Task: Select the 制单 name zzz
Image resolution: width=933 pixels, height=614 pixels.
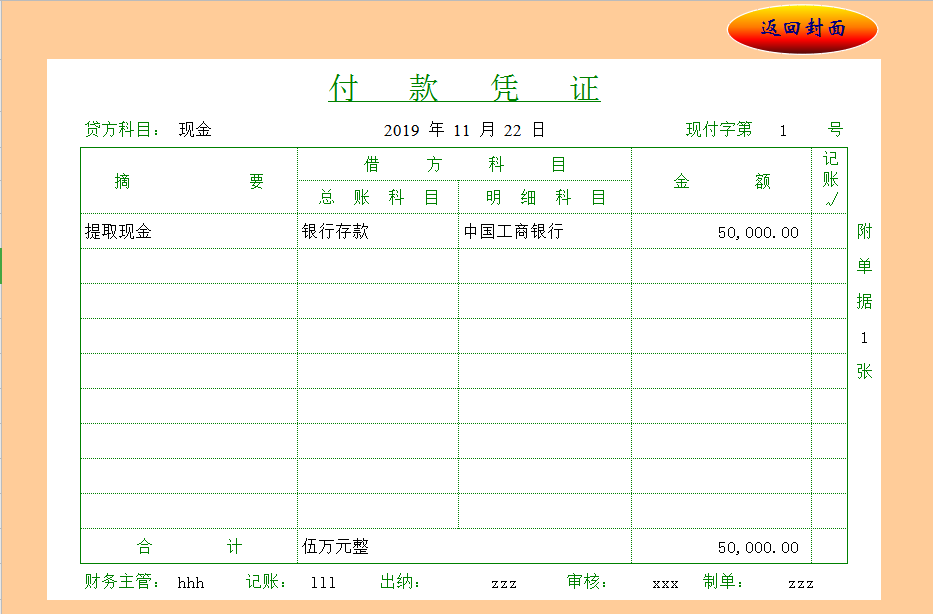Action: [800, 583]
